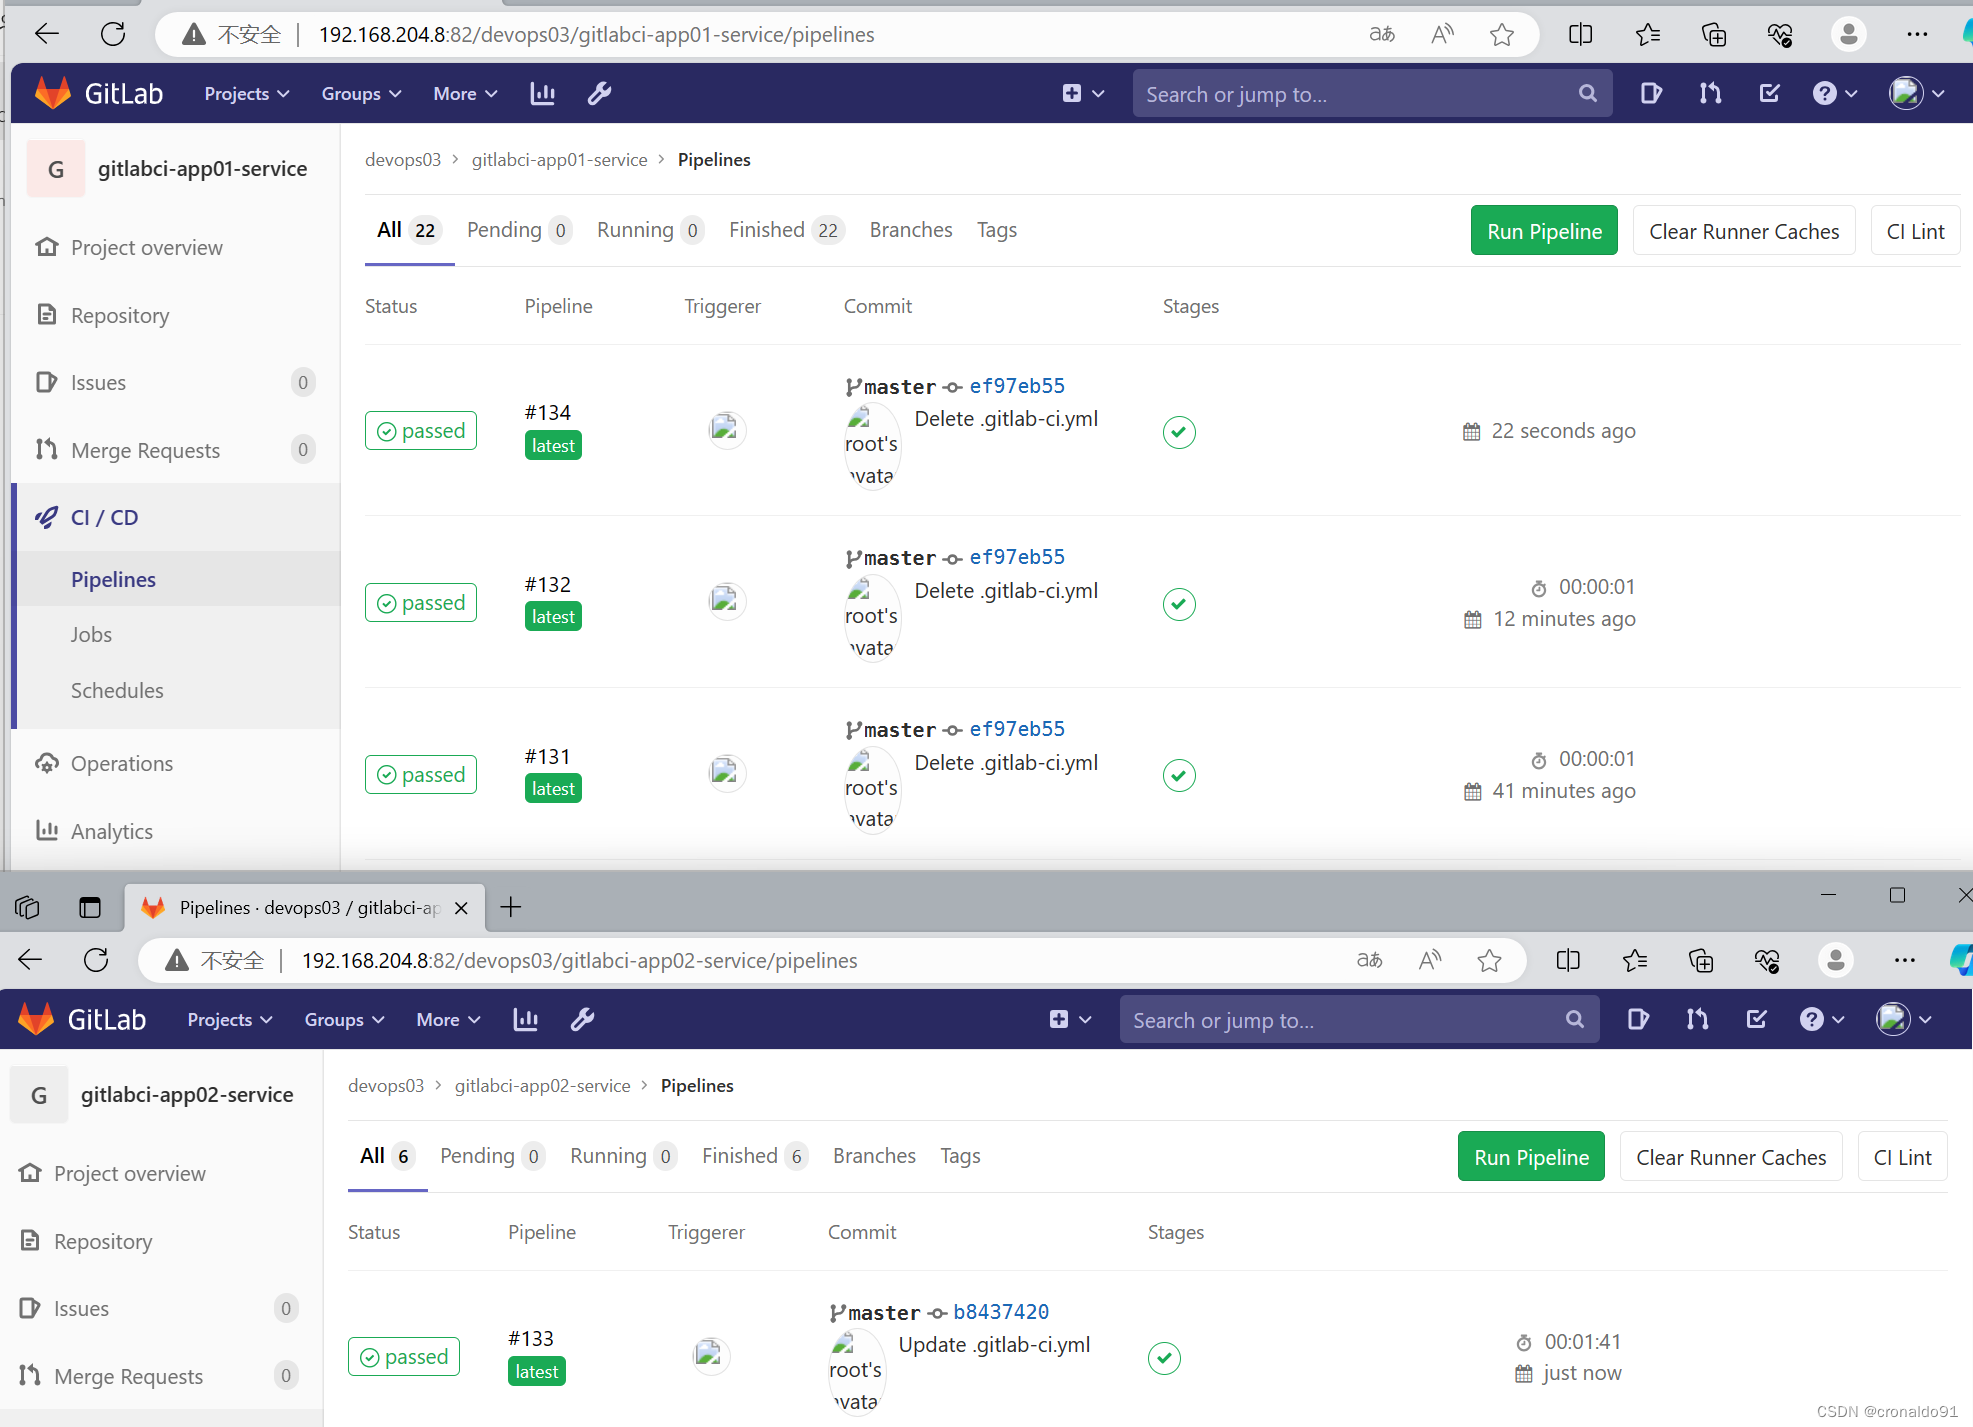Screen dimensions: 1973x1427
Task: Click the search field in bottom GitLab navbar
Action: [1340, 1020]
